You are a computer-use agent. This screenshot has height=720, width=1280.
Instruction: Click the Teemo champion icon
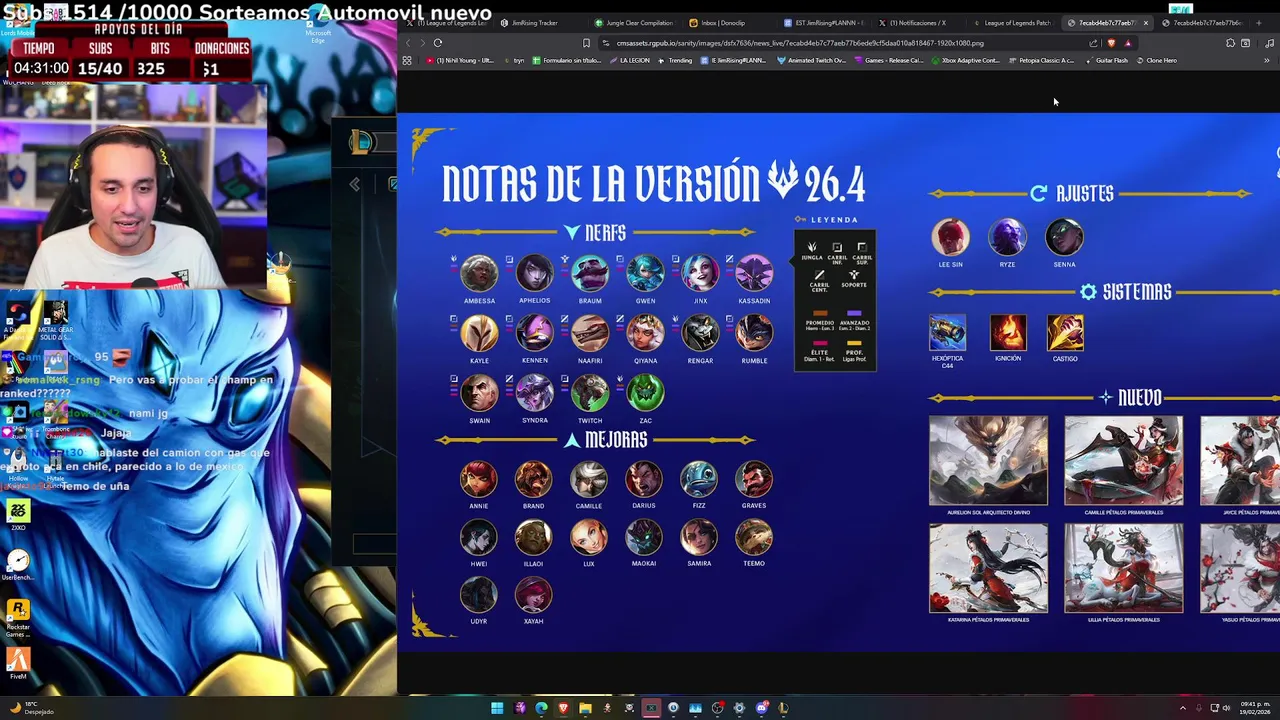tap(754, 537)
